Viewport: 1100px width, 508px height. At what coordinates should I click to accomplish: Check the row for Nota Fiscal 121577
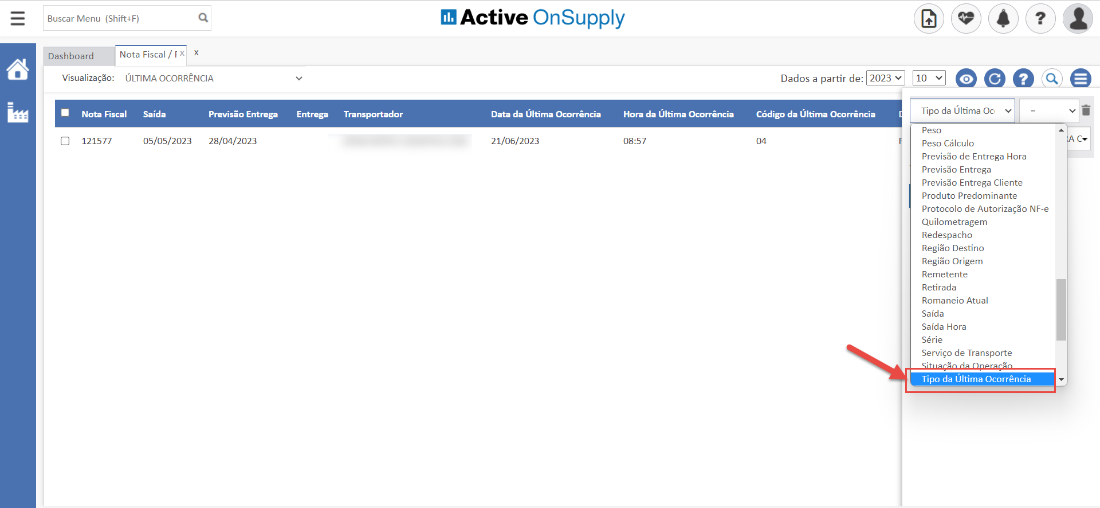coord(65,141)
